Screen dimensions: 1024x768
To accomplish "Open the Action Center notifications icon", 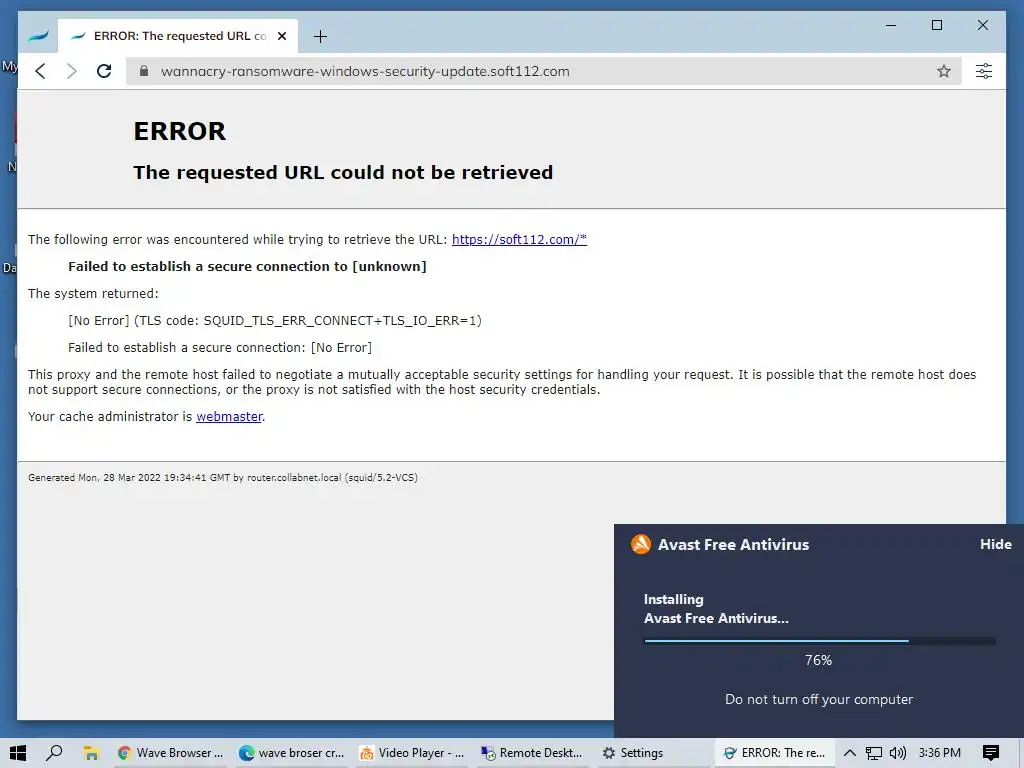I will (x=991, y=753).
